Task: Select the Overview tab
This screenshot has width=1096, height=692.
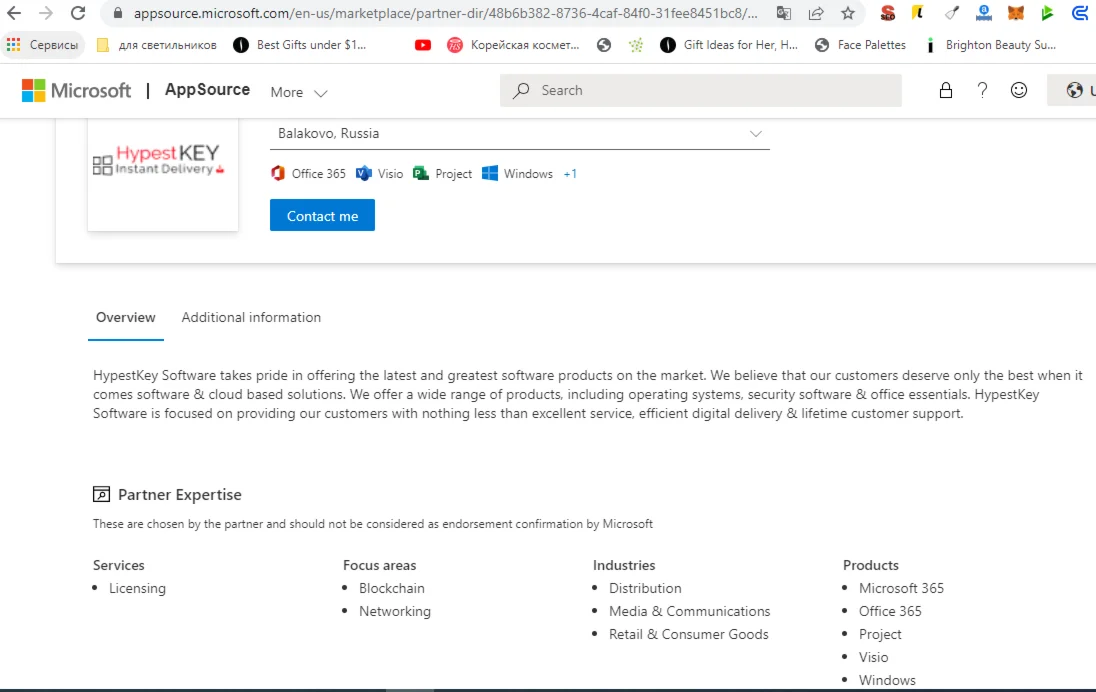Action: 126,317
